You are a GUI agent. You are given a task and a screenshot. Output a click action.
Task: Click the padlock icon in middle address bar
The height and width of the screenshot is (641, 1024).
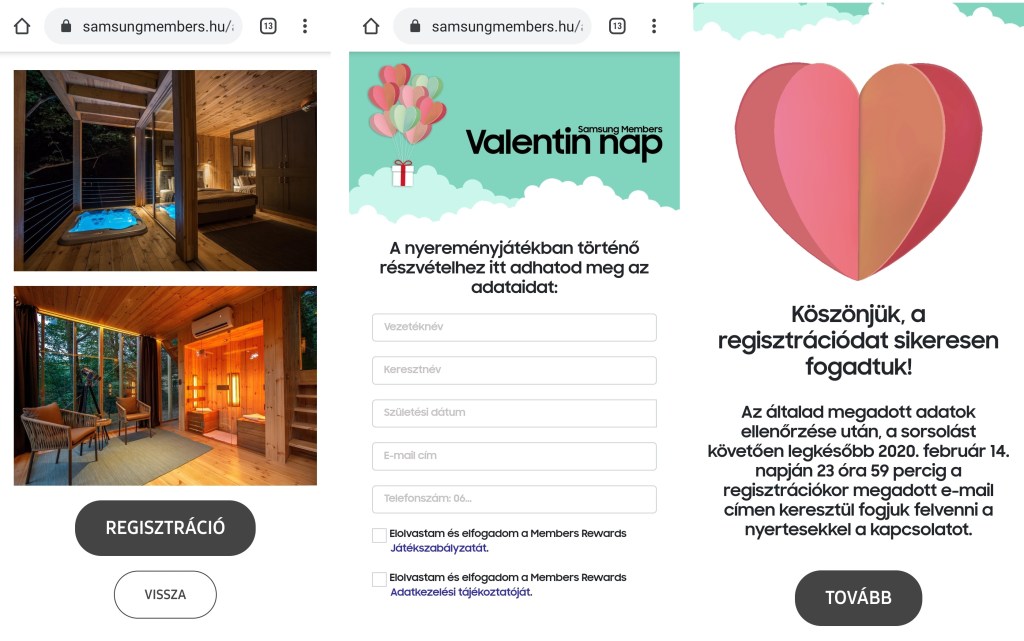[415, 26]
